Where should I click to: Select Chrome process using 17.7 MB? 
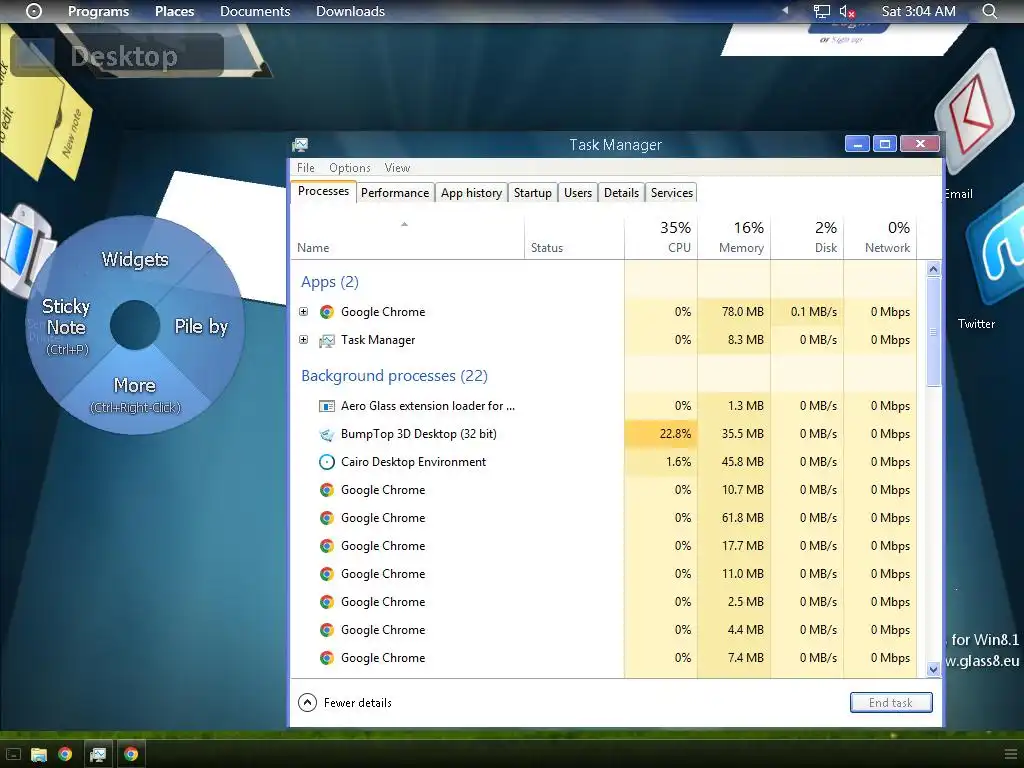tap(457, 546)
